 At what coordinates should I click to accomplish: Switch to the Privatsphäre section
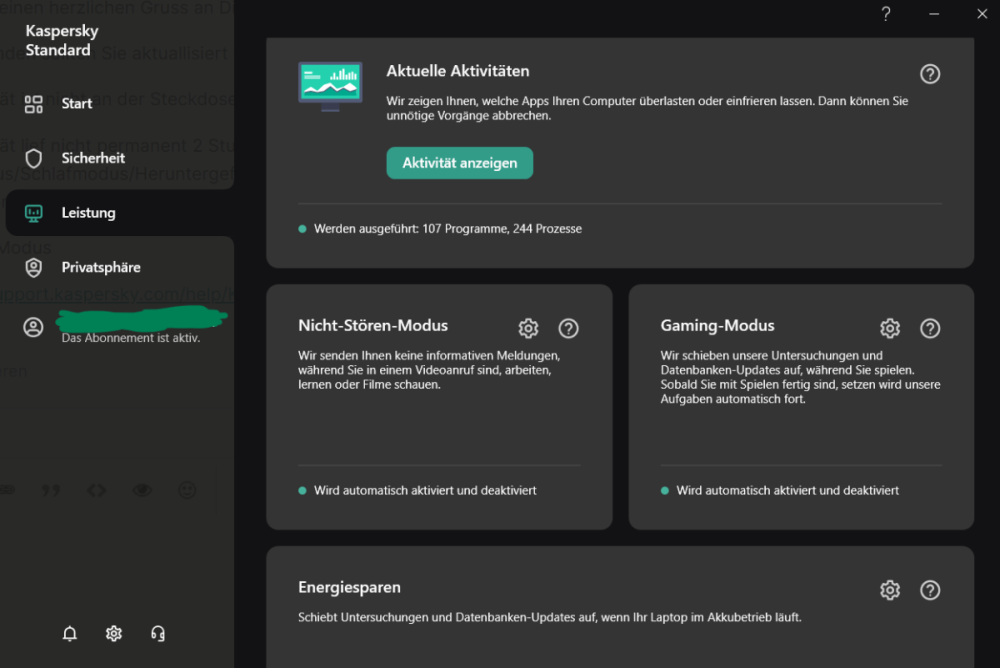[100, 267]
